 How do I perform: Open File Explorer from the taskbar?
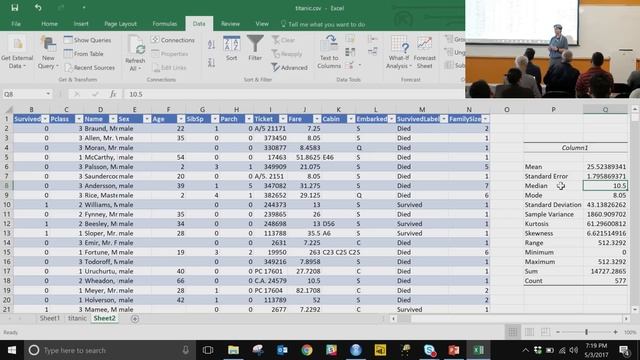(233, 350)
